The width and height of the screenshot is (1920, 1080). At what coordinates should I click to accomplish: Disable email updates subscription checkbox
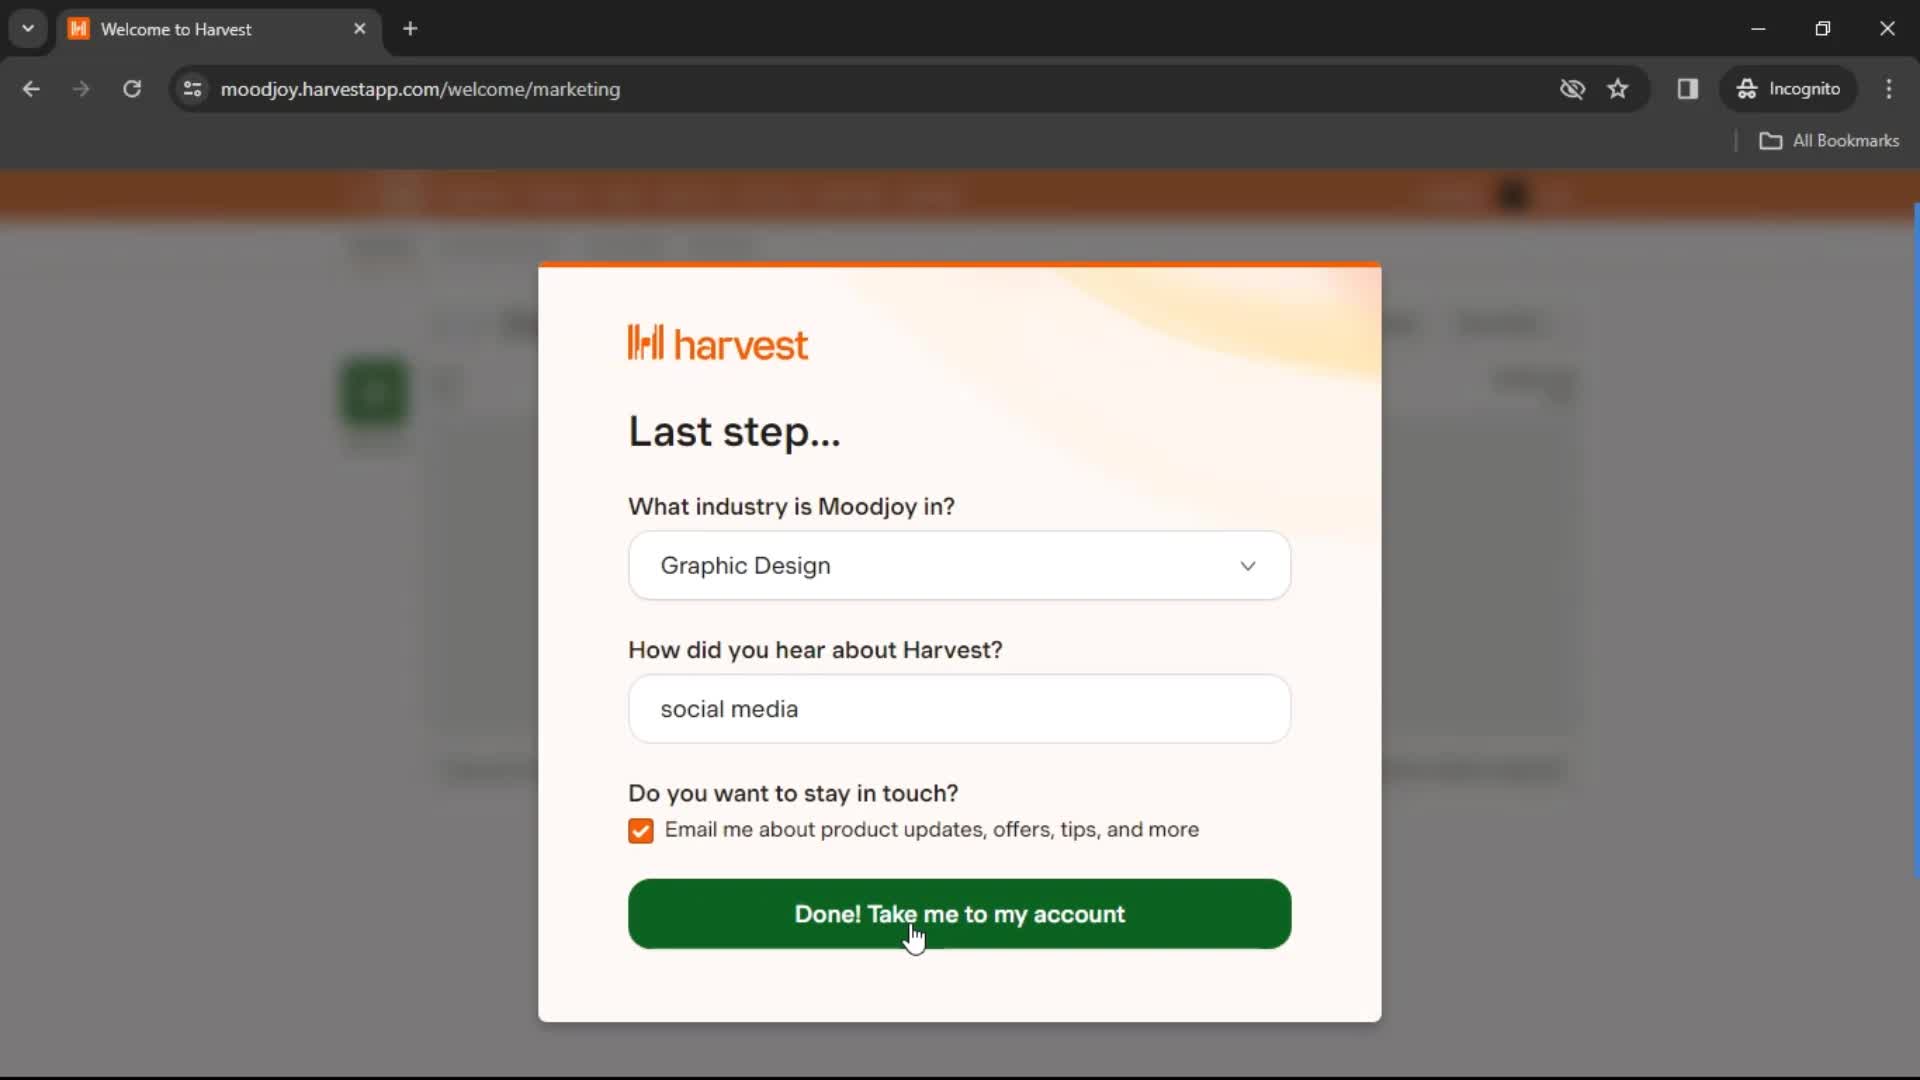coord(641,829)
